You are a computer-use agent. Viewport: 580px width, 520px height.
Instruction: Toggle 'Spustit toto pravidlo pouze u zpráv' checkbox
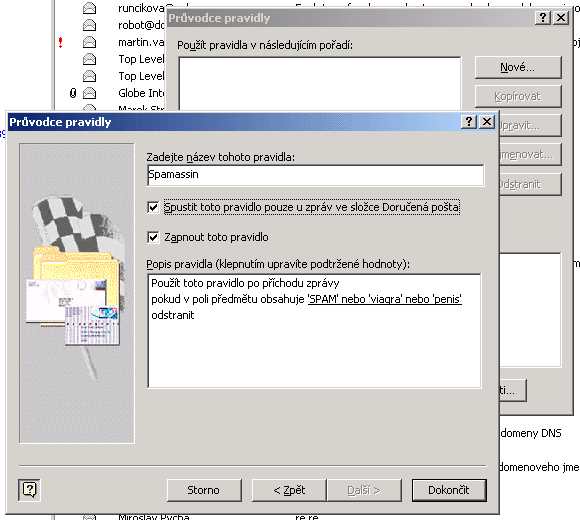(153, 207)
